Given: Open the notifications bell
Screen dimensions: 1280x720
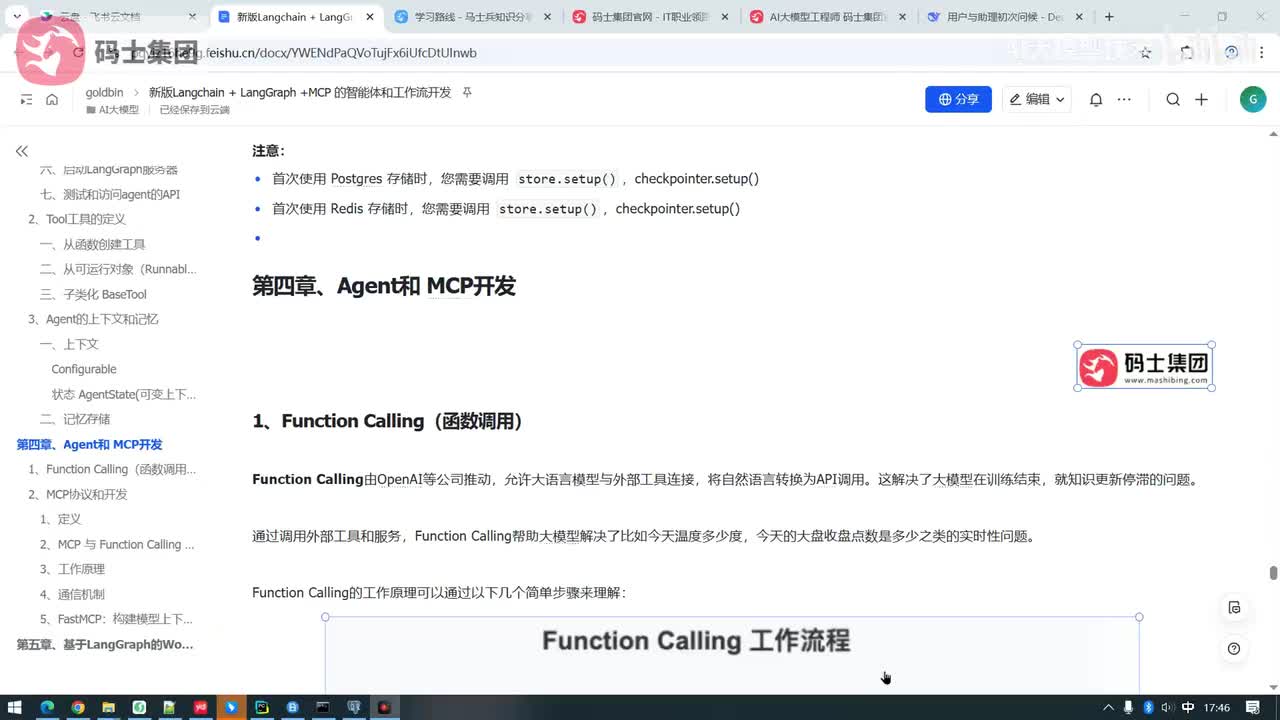Looking at the screenshot, I should tap(1096, 99).
